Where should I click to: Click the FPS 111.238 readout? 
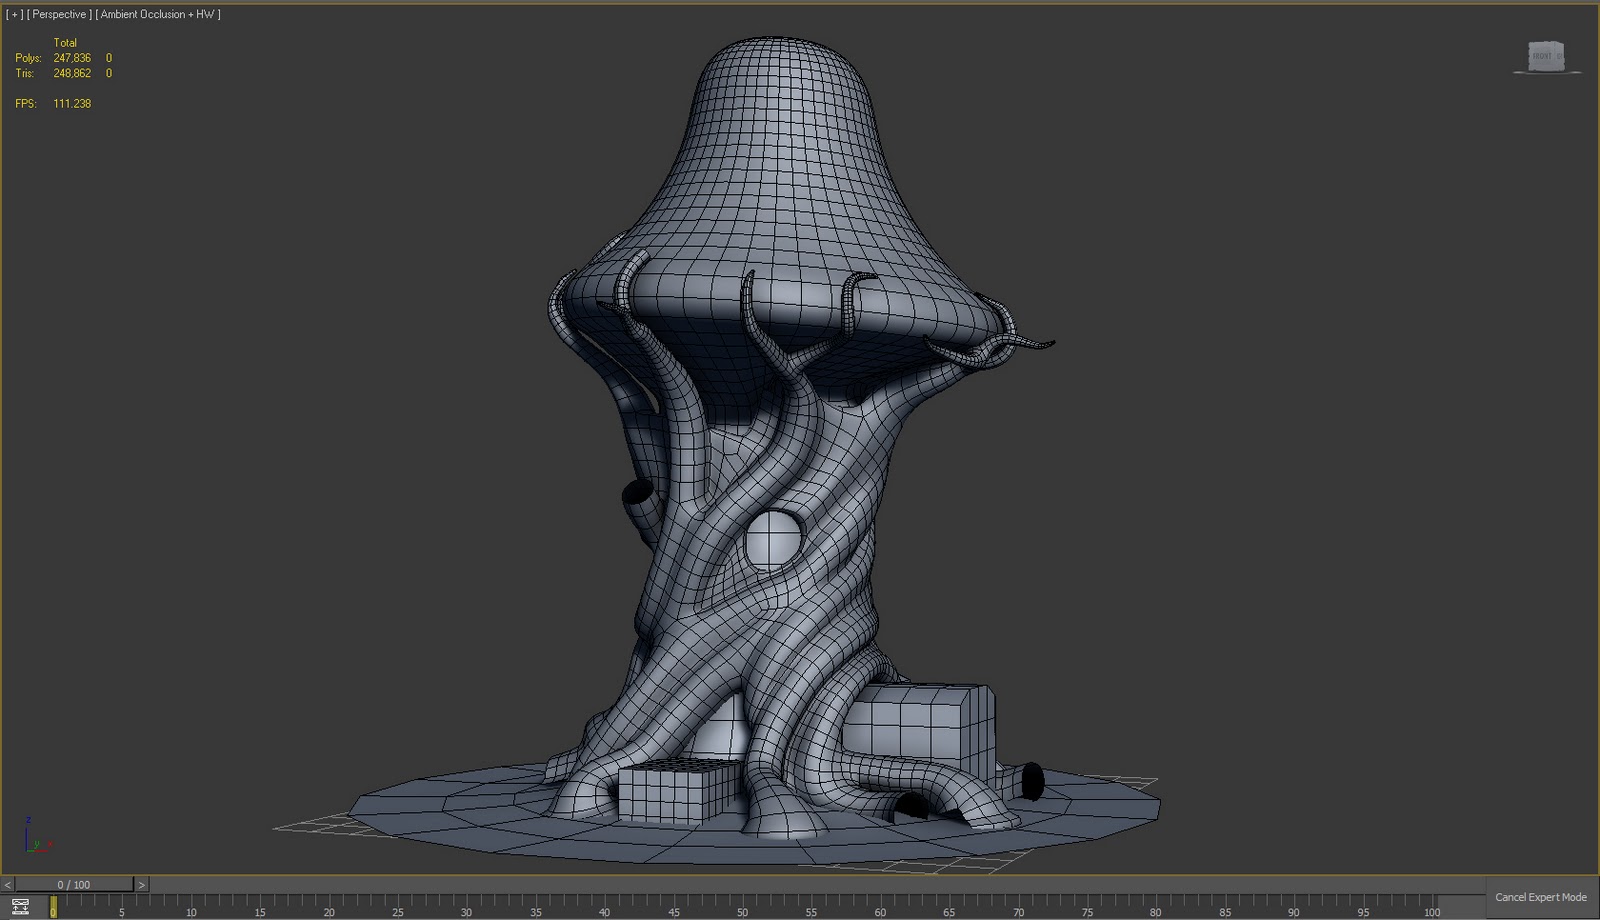[53, 103]
